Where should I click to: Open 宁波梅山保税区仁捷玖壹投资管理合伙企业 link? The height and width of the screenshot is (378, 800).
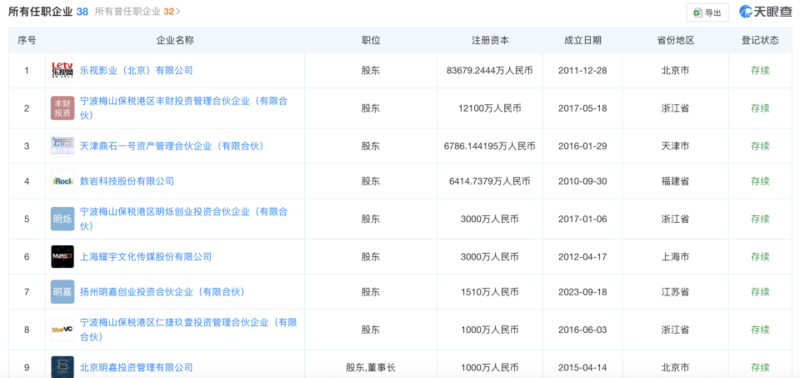(188, 330)
